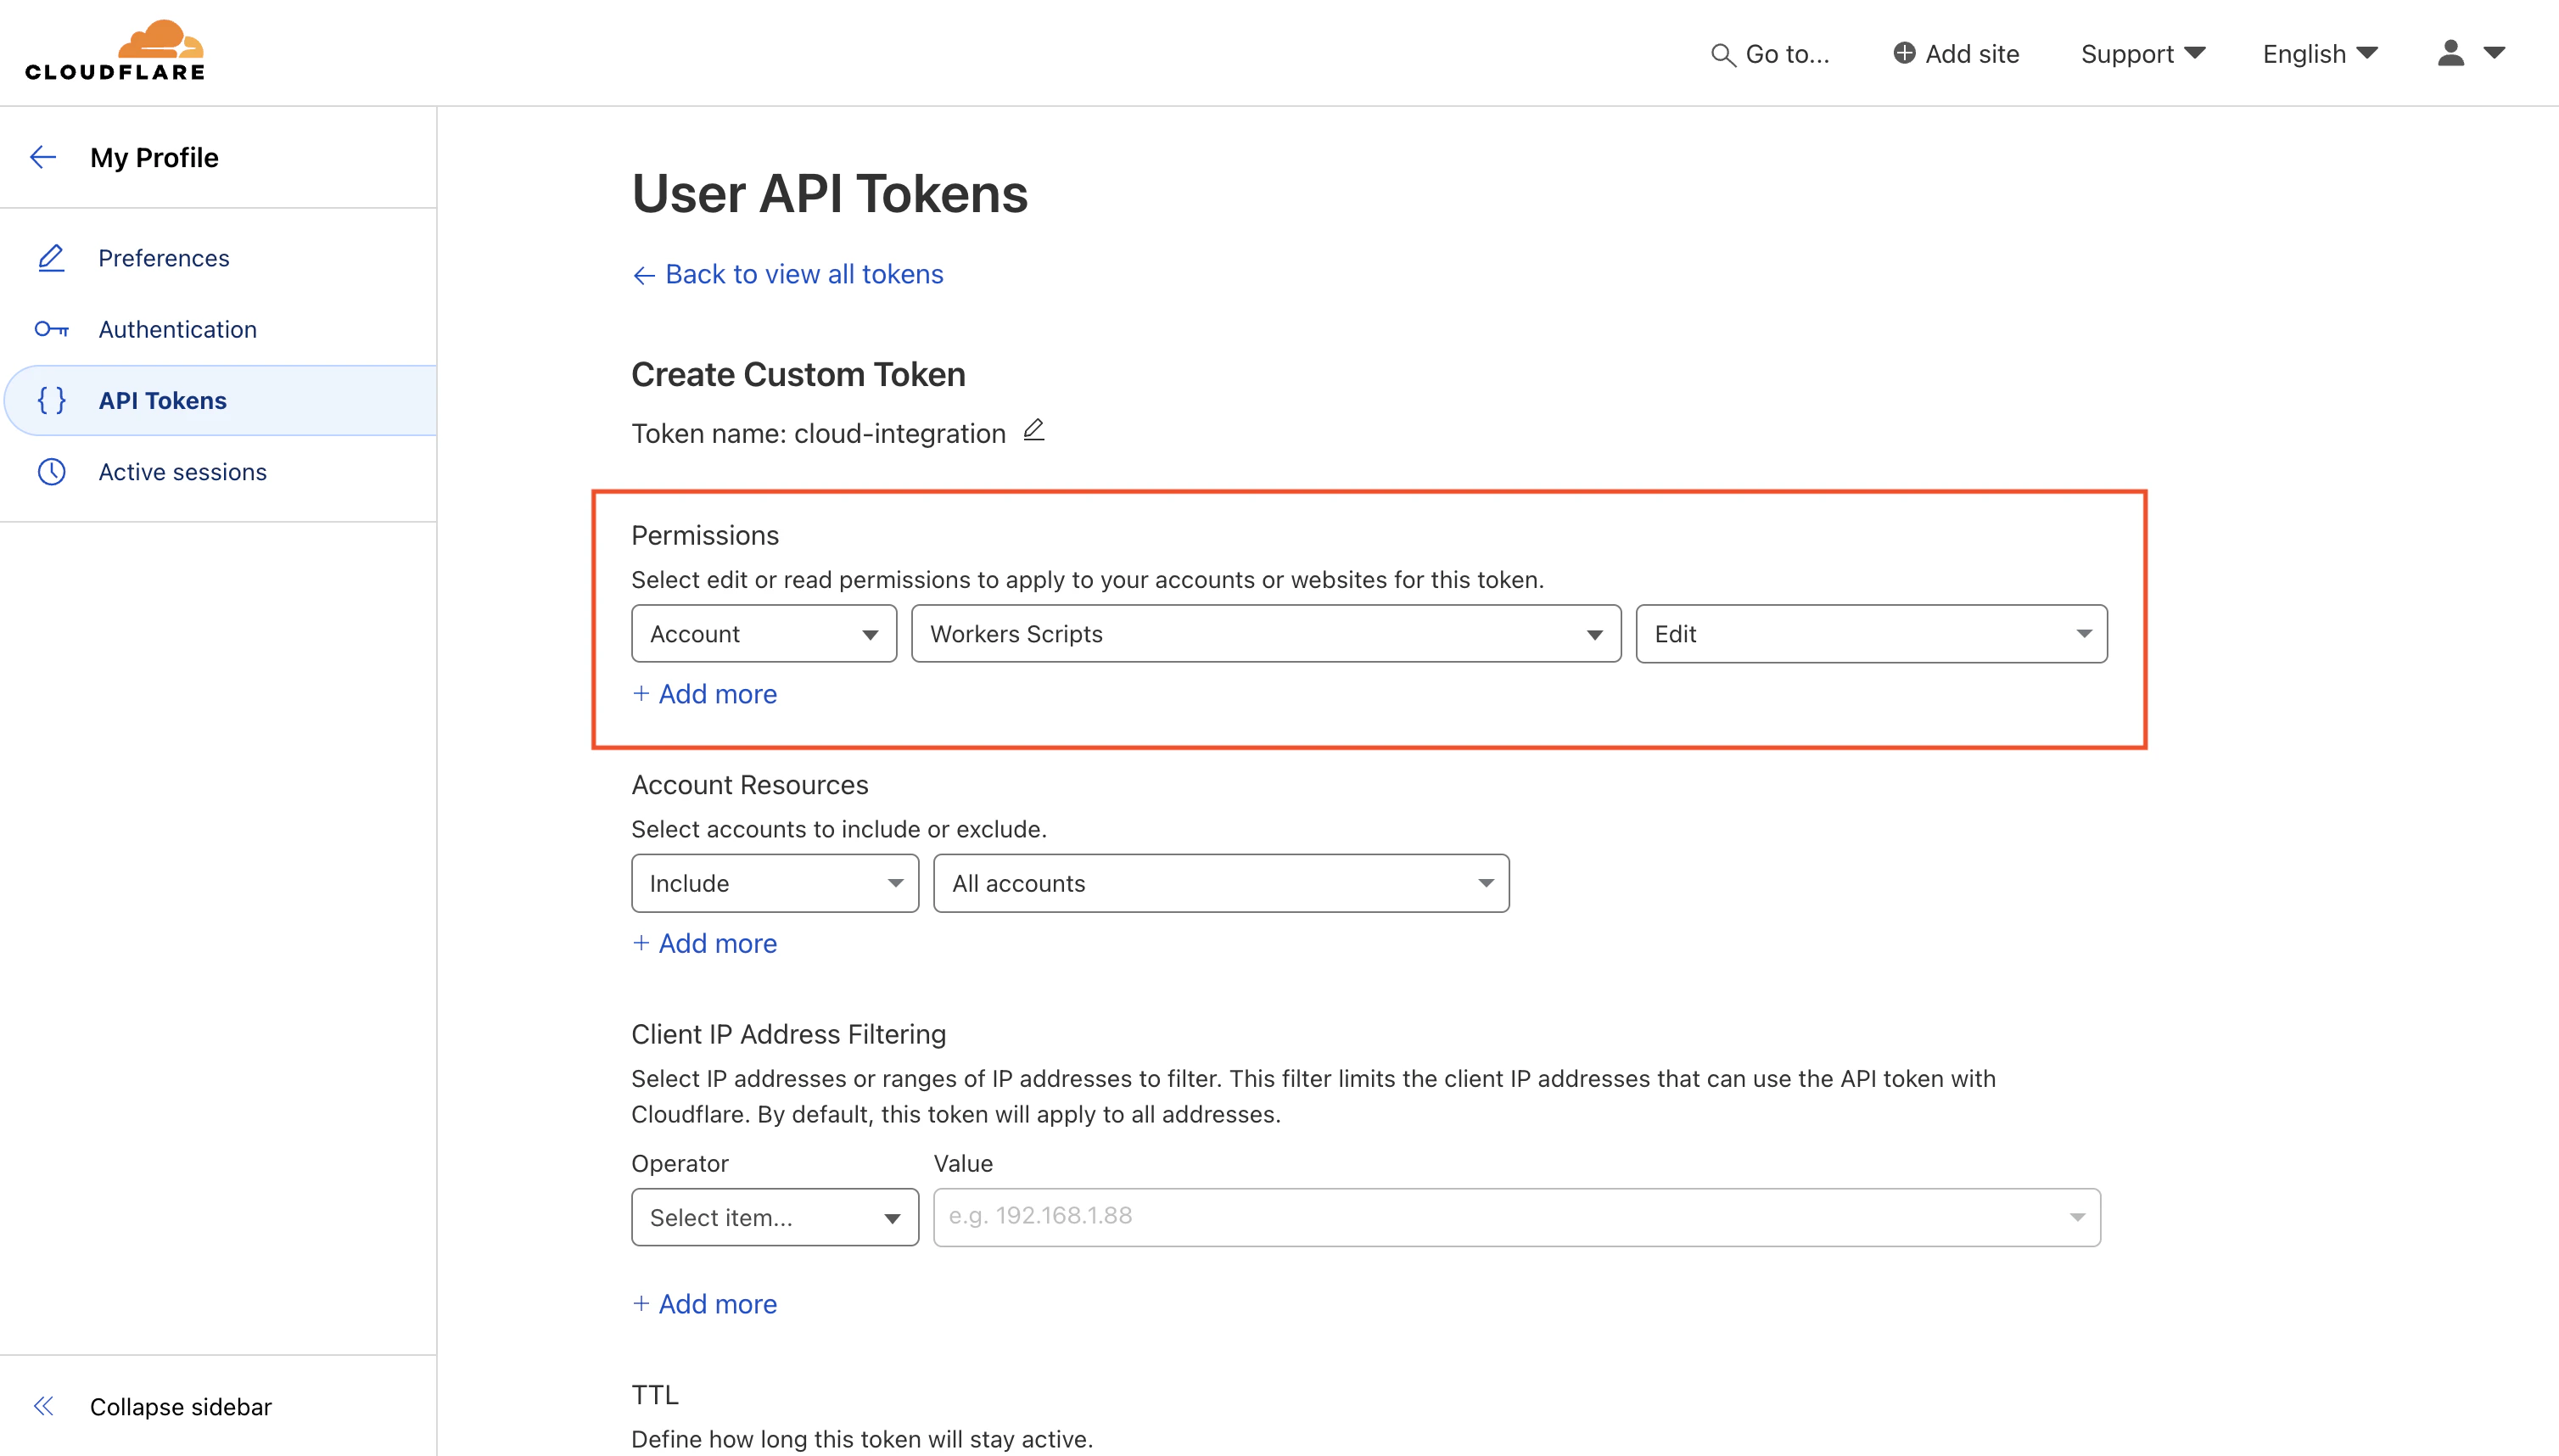This screenshot has width=2559, height=1456.
Task: Click Add more under IP Address Filtering
Action: (705, 1303)
